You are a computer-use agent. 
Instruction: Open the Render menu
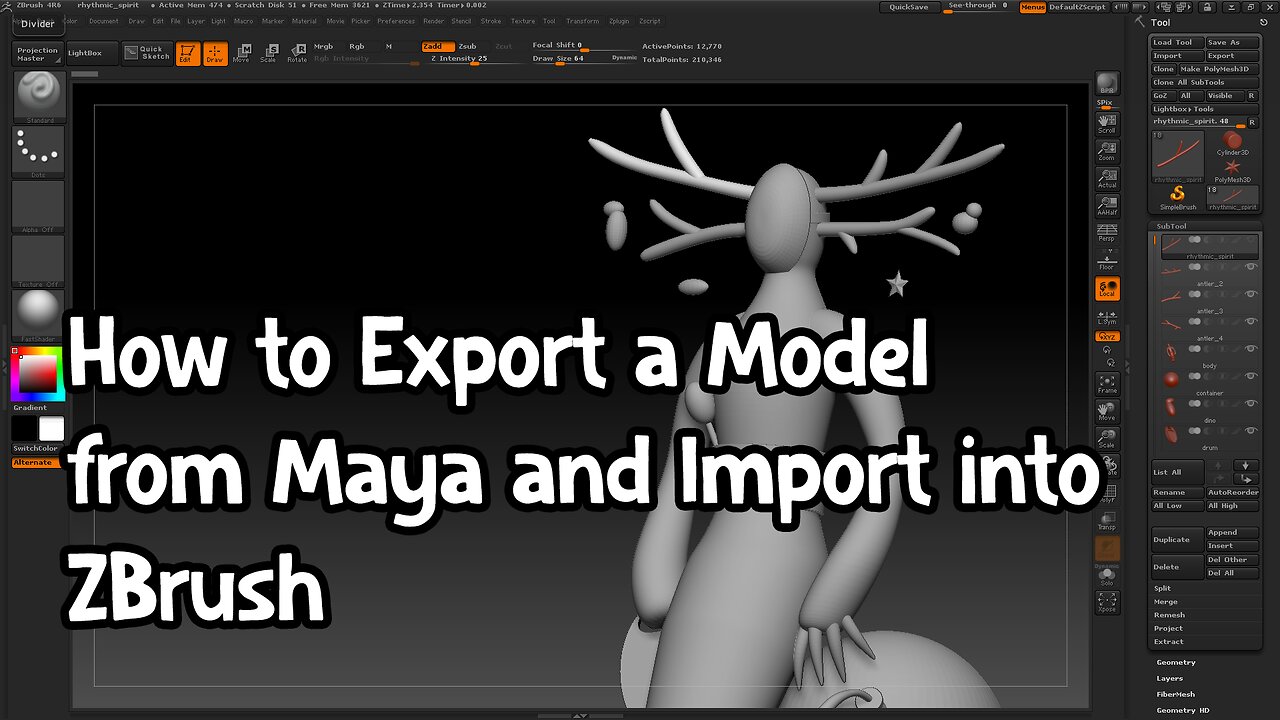point(433,21)
